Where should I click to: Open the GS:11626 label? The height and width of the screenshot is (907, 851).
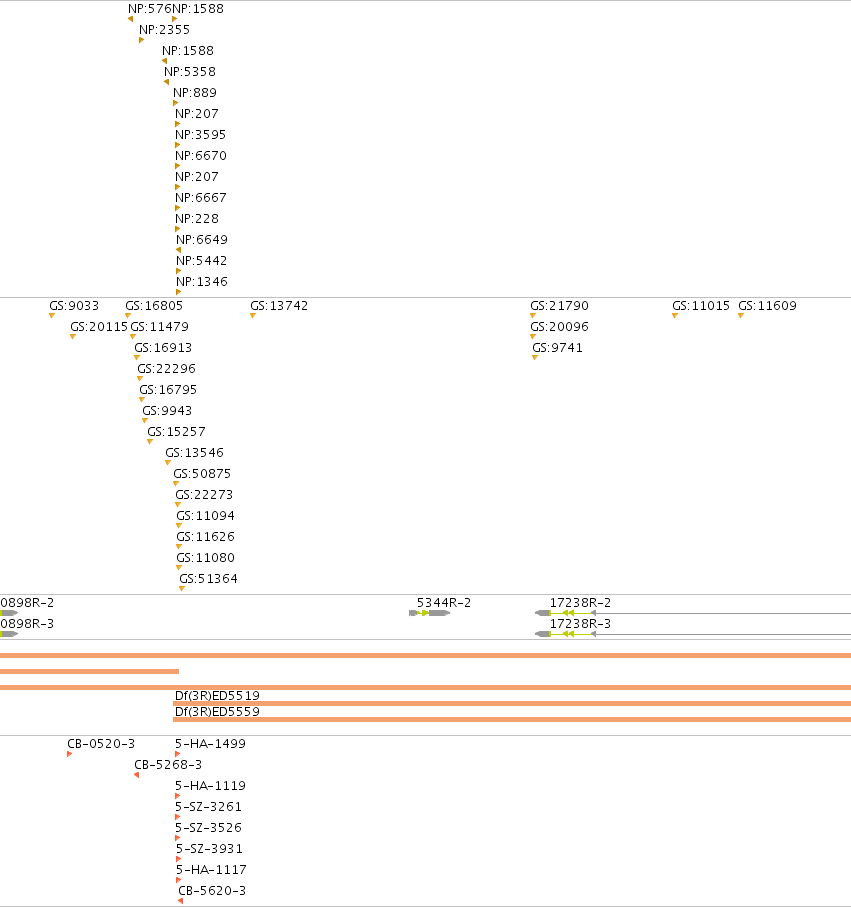click(205, 537)
